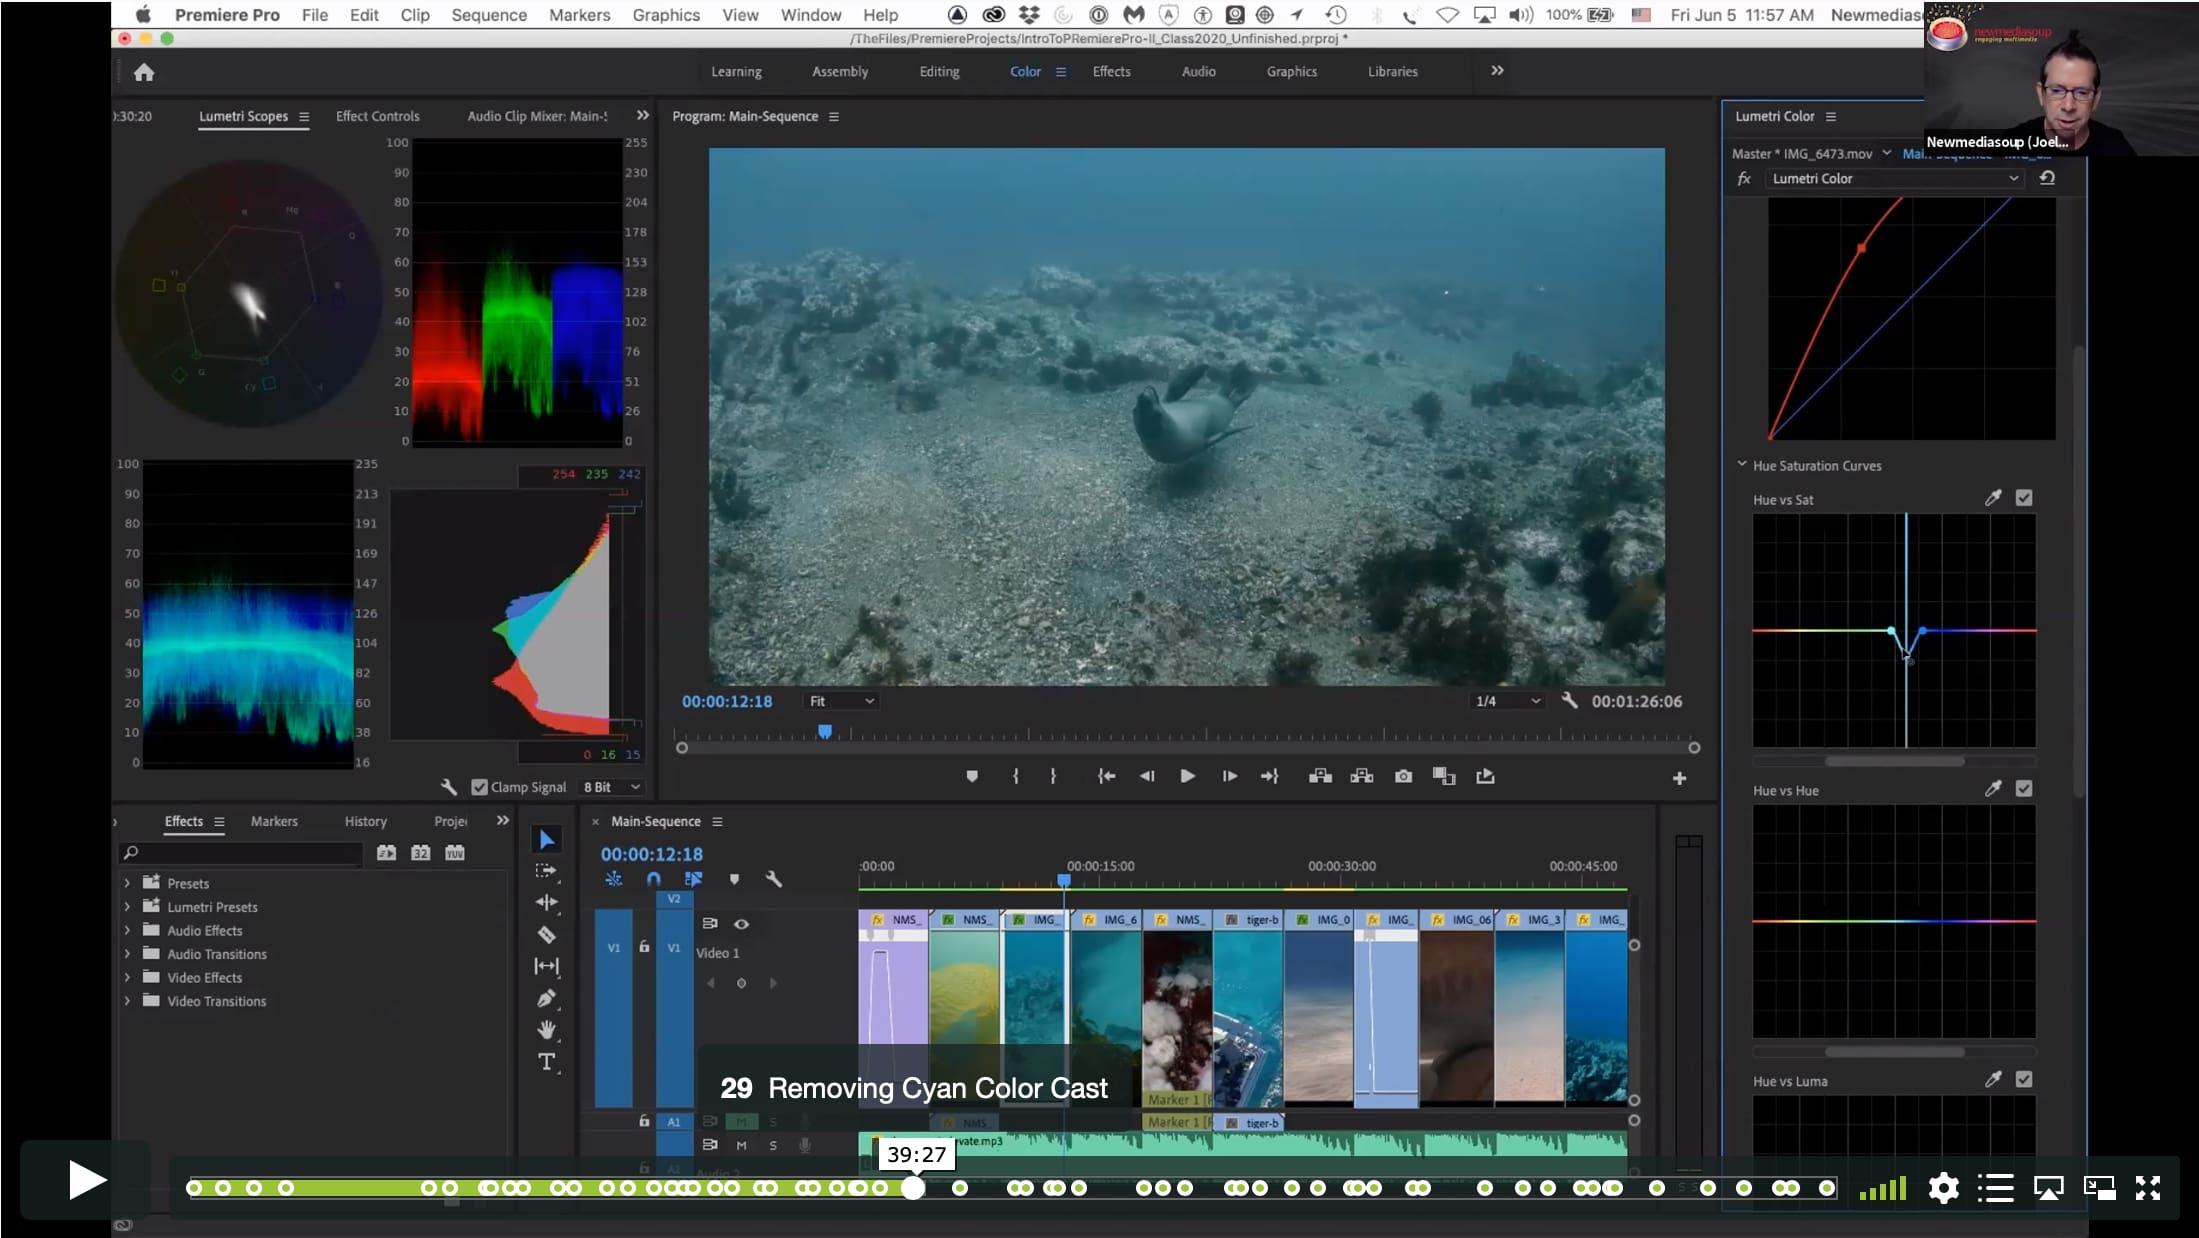Click the Lift button
Viewport: 2199px width, 1238px height.
[x=1320, y=776]
